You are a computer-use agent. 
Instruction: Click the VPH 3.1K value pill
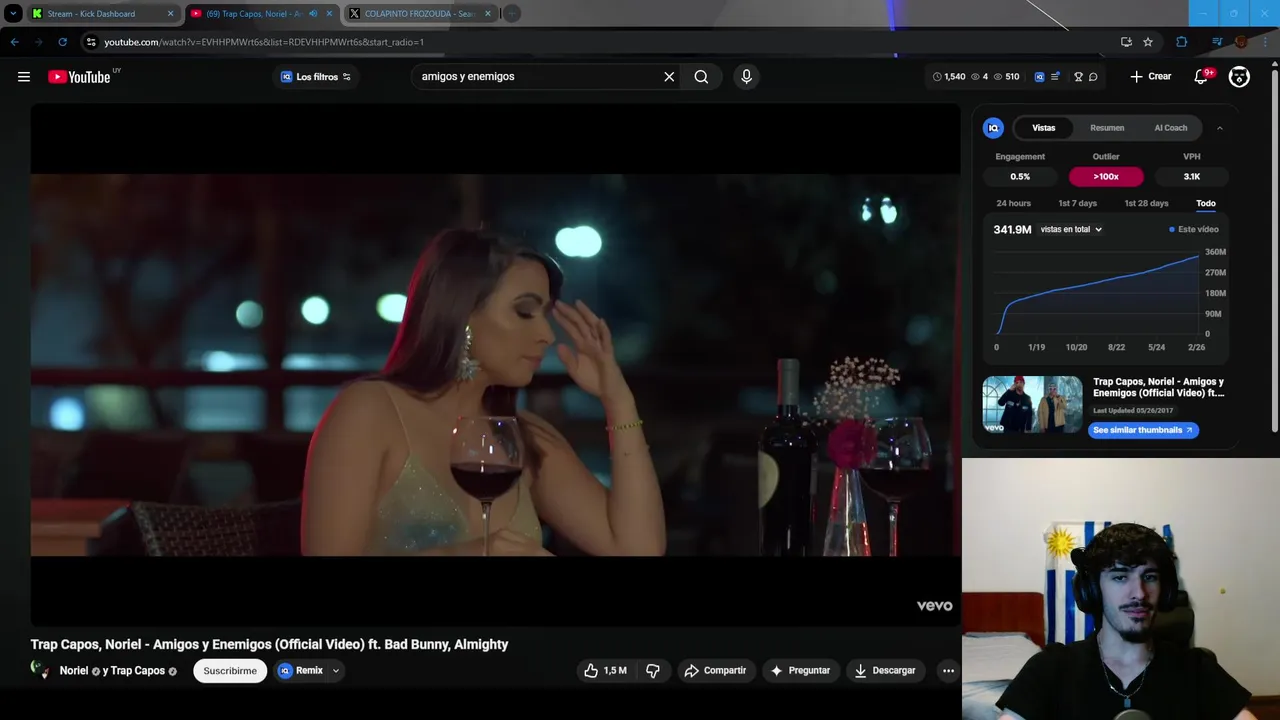1192,177
